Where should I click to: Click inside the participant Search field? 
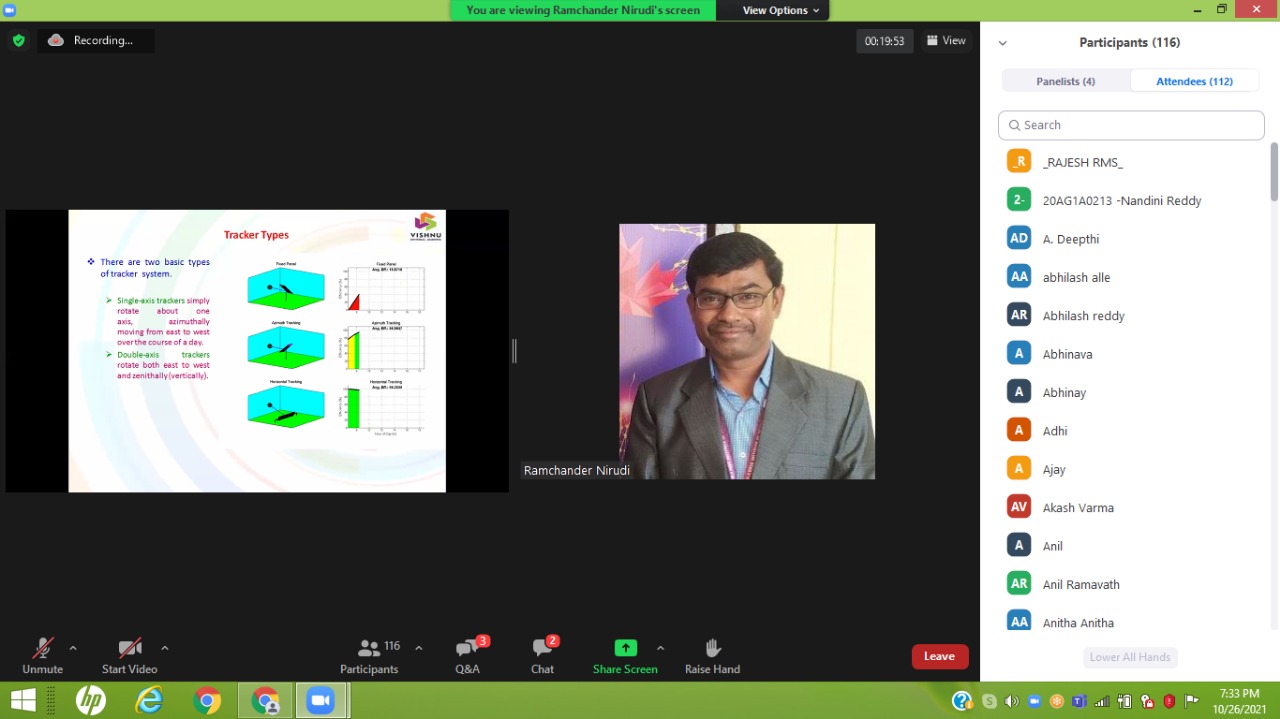click(1131, 125)
